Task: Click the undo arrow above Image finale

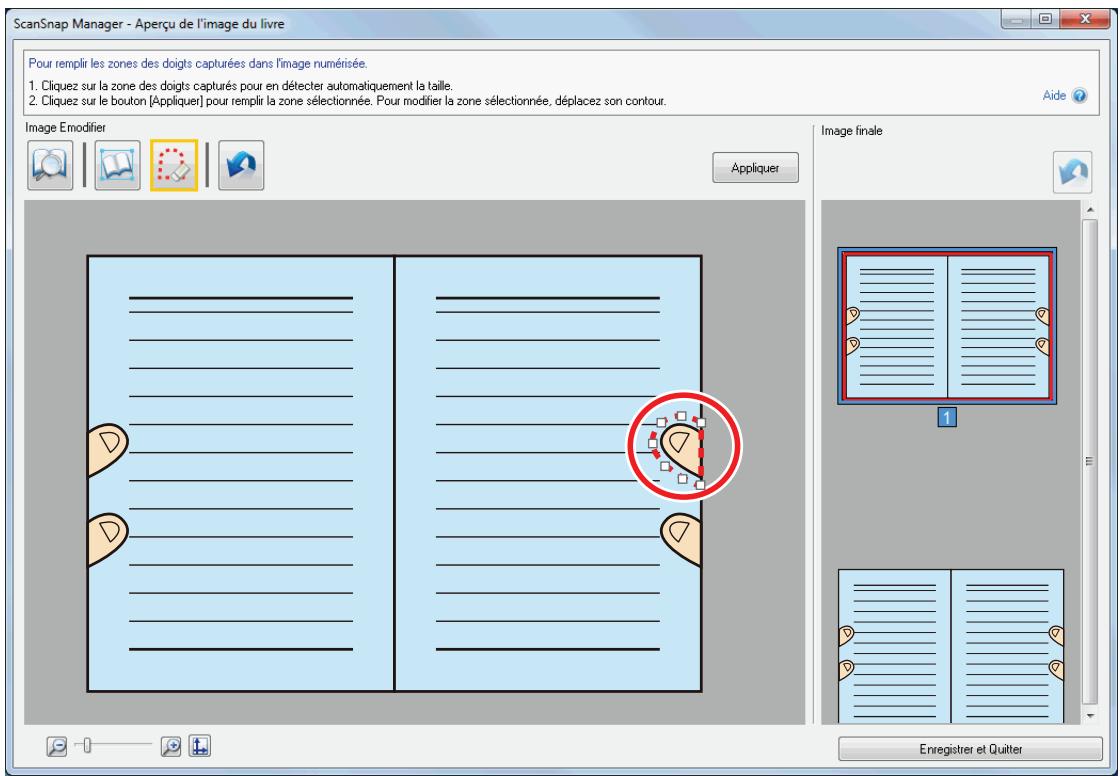Action: click(x=1072, y=171)
